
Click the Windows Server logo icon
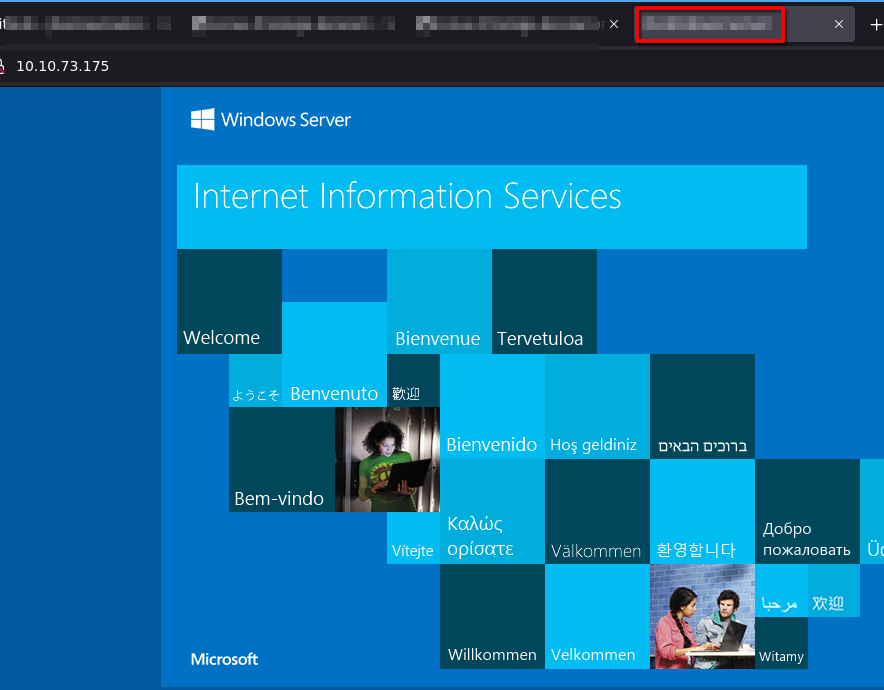[203, 120]
